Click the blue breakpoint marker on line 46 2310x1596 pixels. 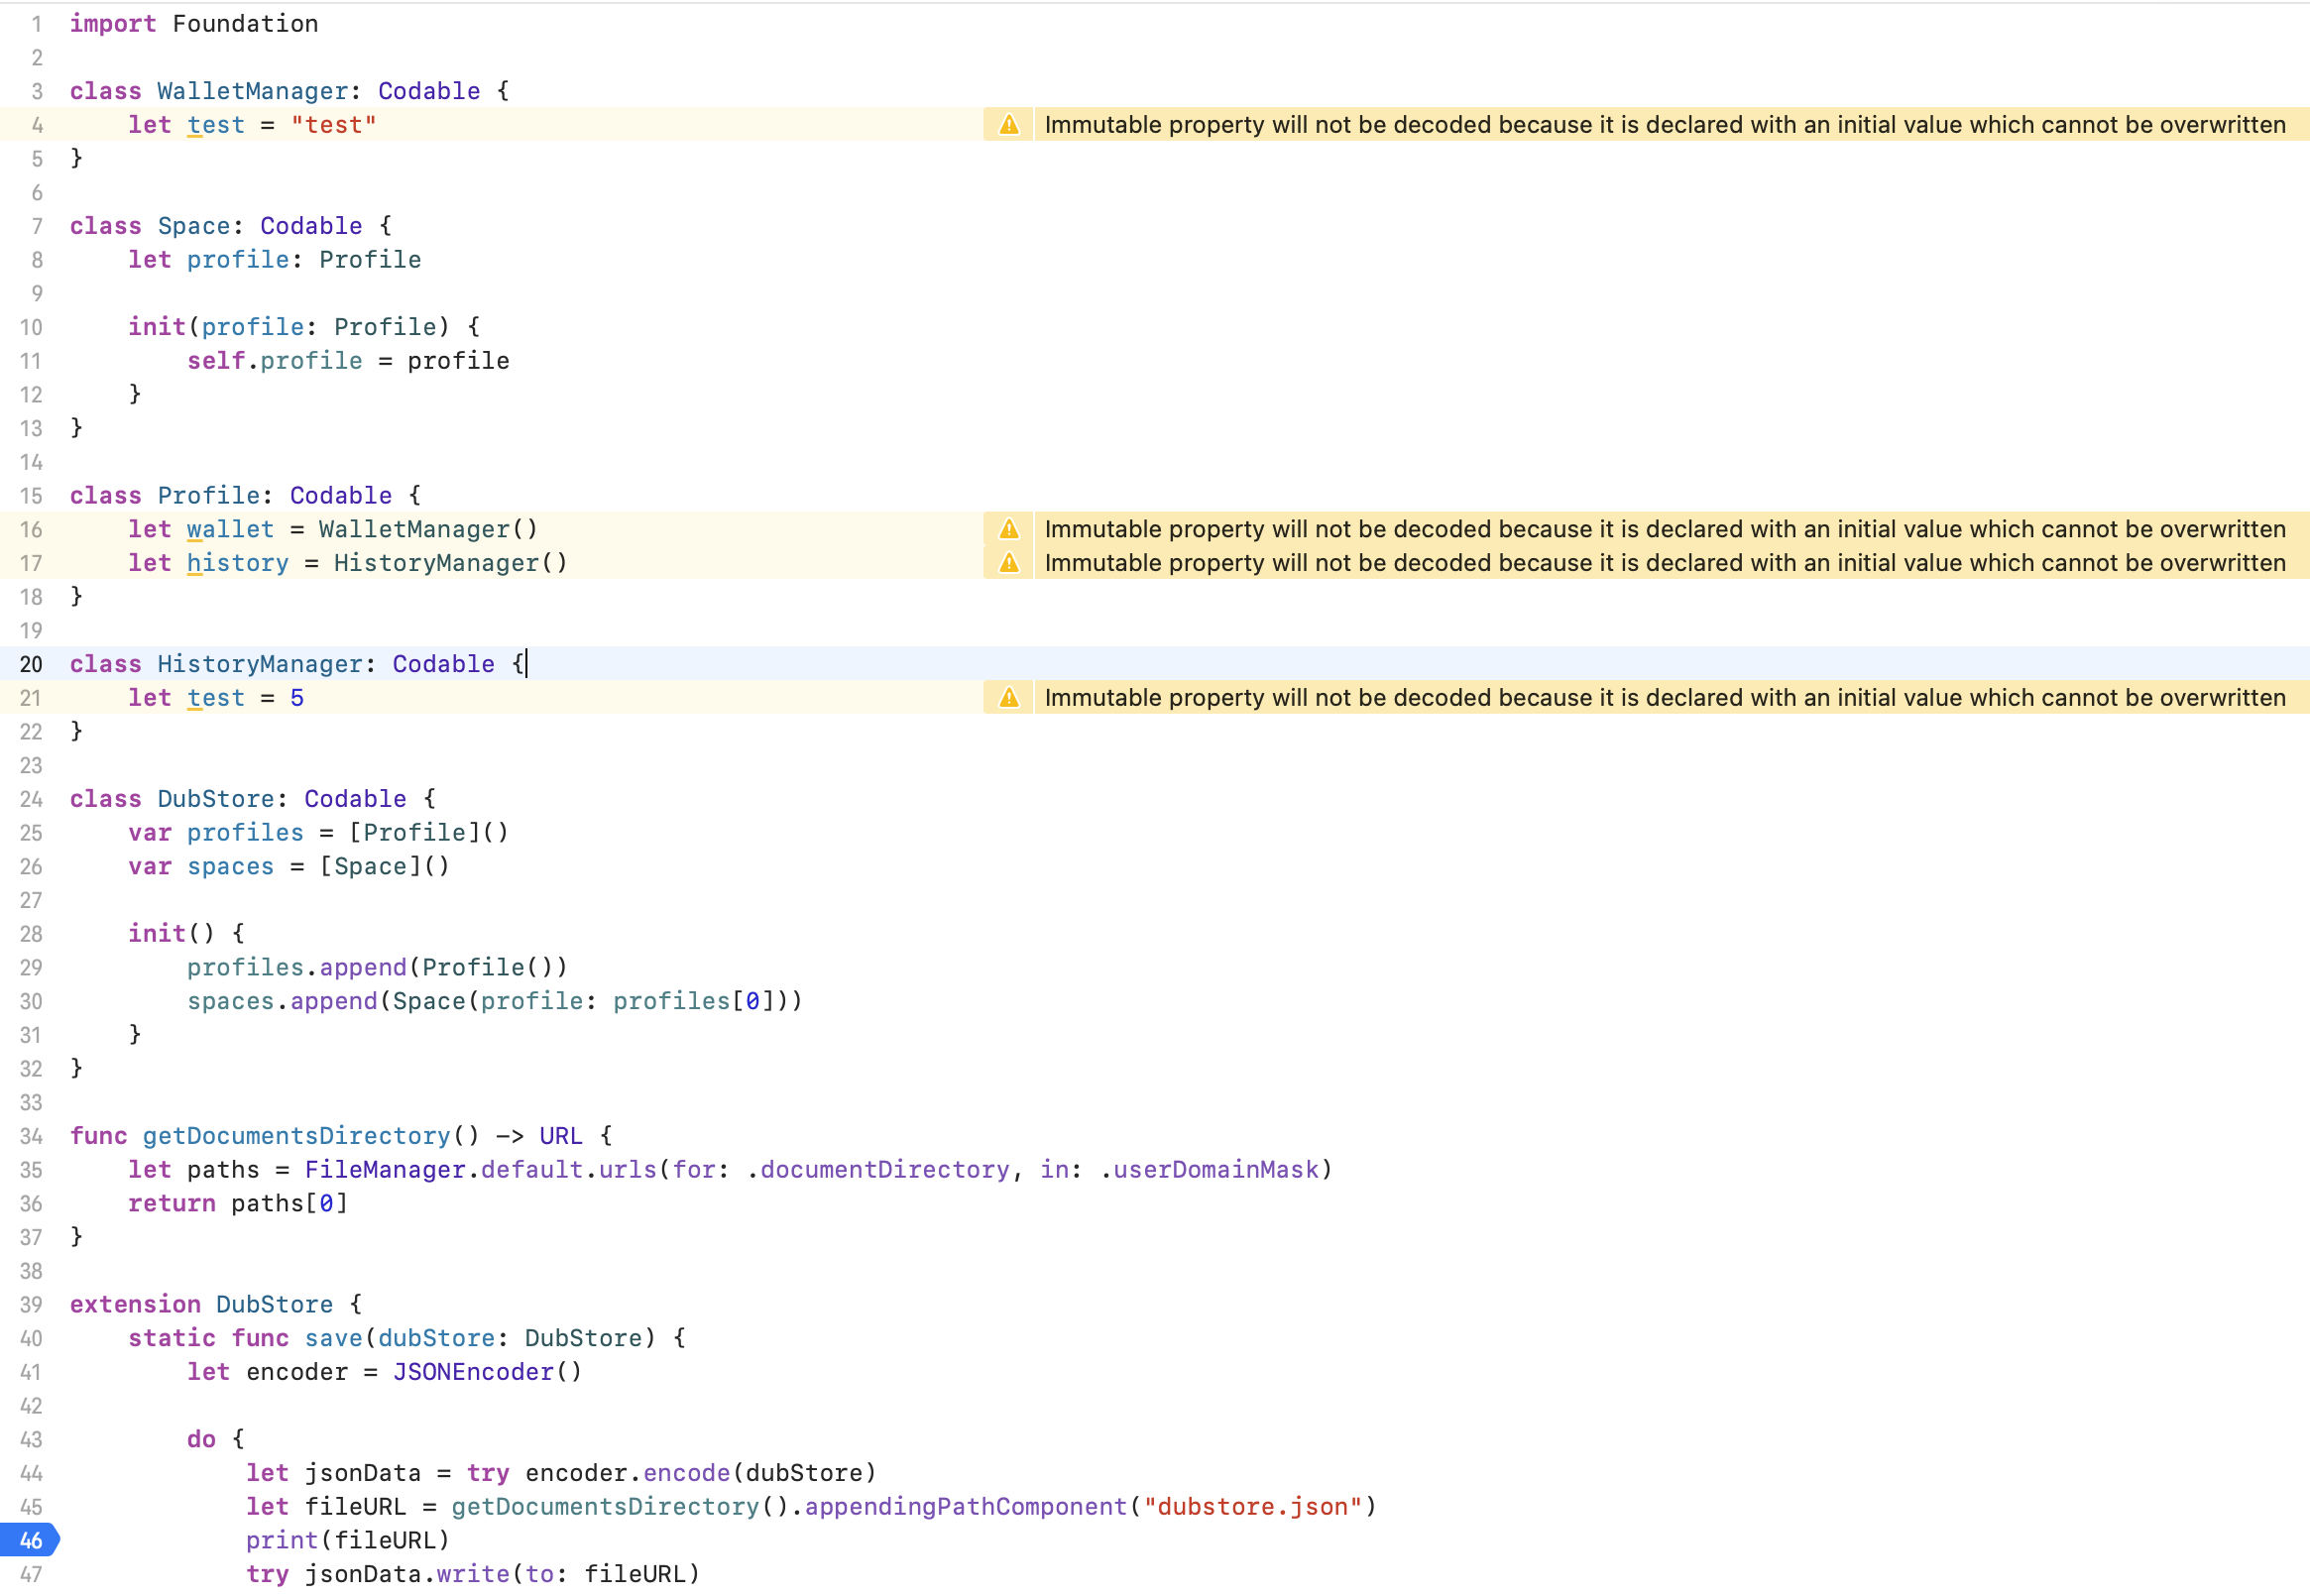pos(31,1540)
